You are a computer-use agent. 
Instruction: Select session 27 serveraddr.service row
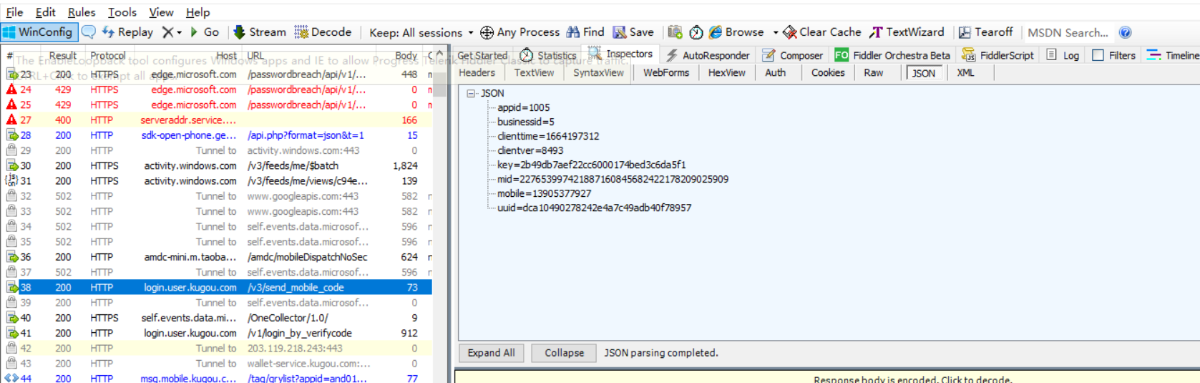(x=217, y=120)
